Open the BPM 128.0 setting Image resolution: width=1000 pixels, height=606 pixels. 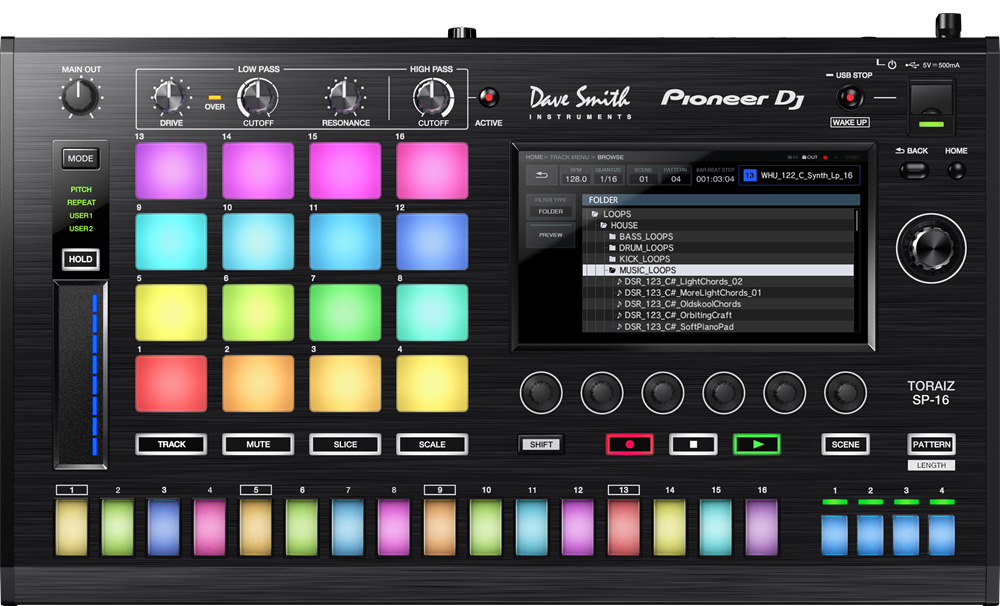(576, 175)
